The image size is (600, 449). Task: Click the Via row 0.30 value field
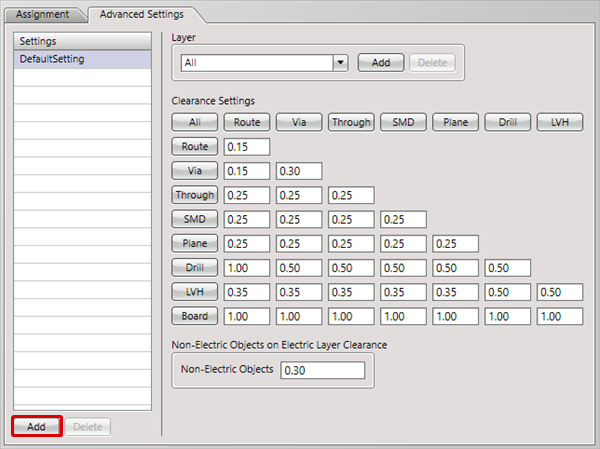tap(299, 171)
